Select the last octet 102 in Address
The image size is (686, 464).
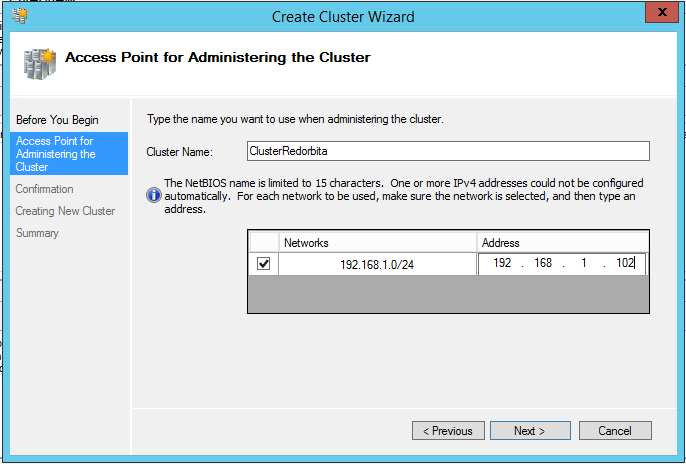[626, 264]
